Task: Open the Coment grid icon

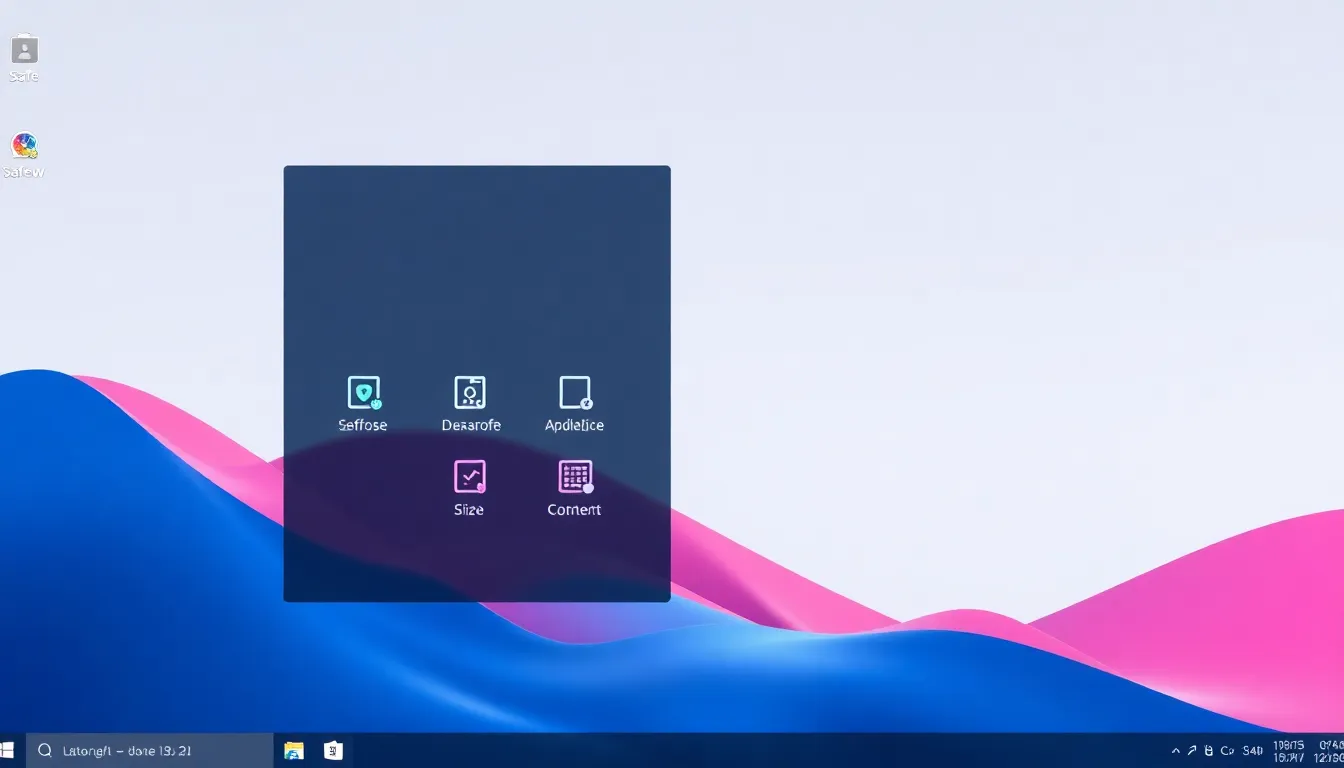Action: [575, 477]
